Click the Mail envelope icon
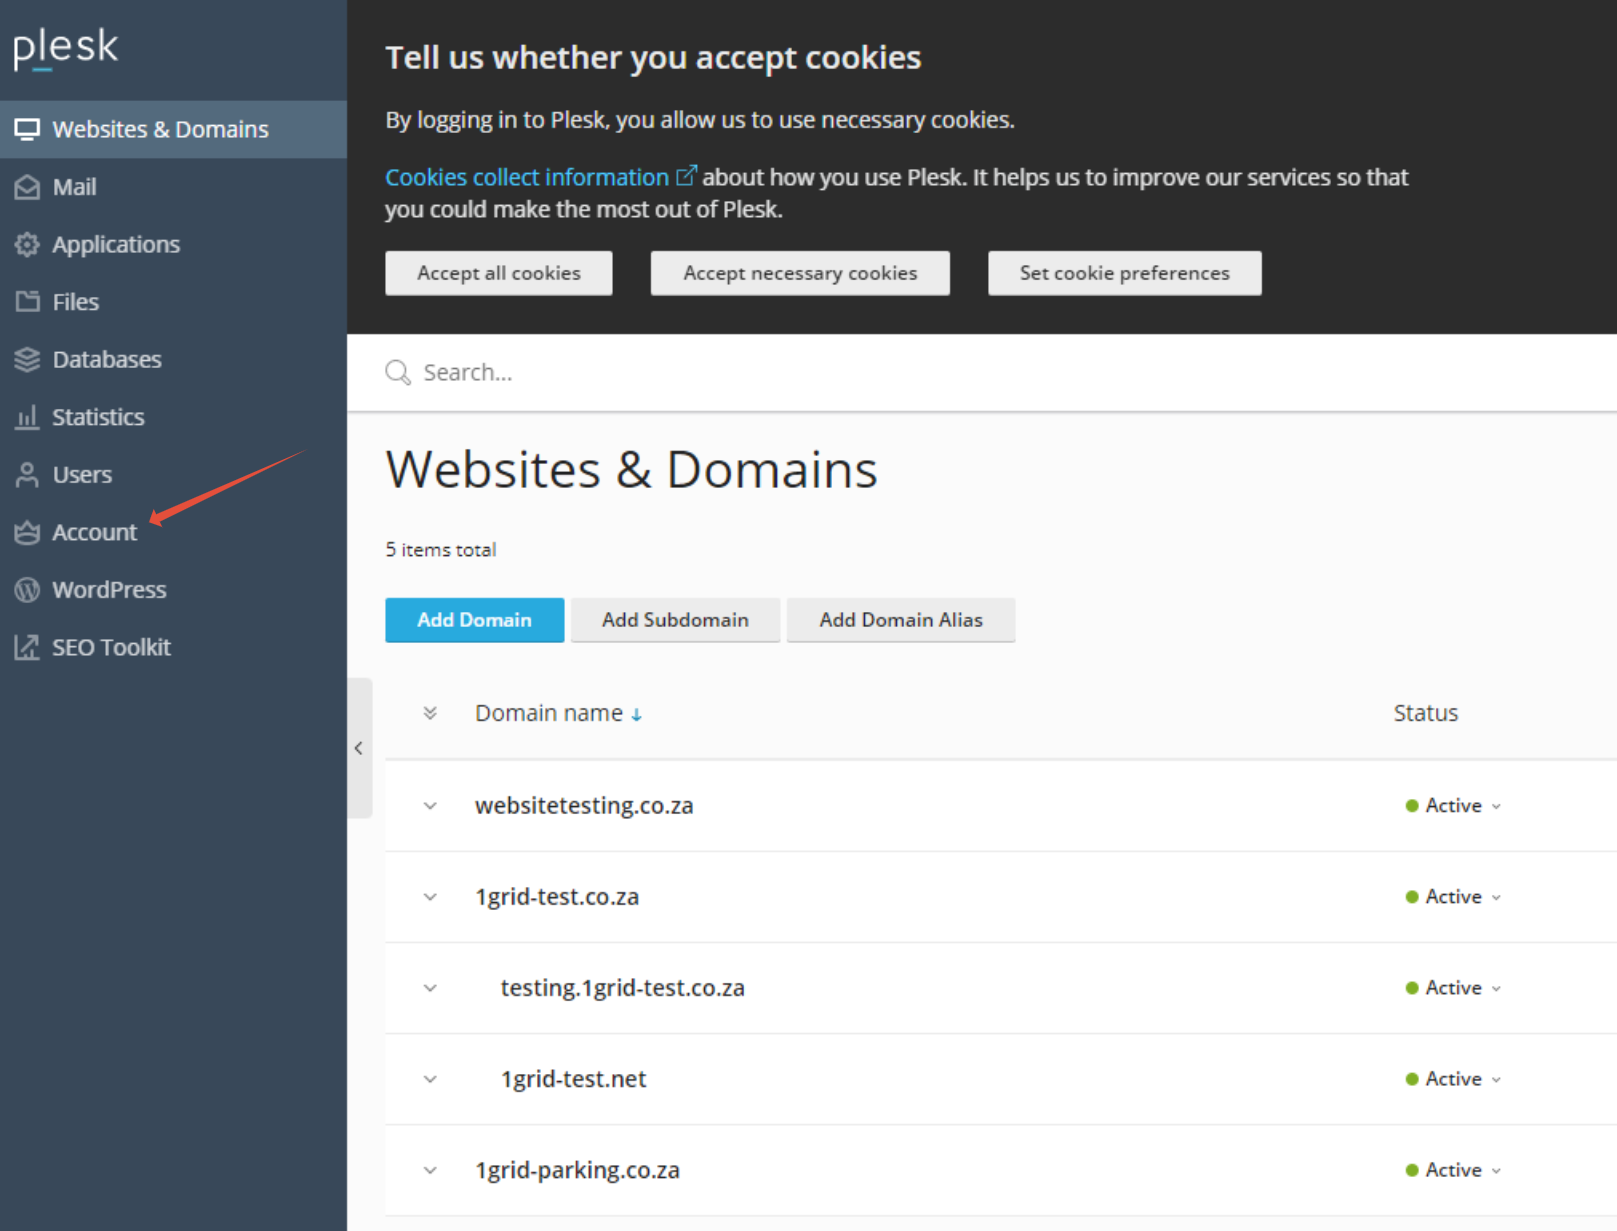The width and height of the screenshot is (1617, 1231). (27, 187)
